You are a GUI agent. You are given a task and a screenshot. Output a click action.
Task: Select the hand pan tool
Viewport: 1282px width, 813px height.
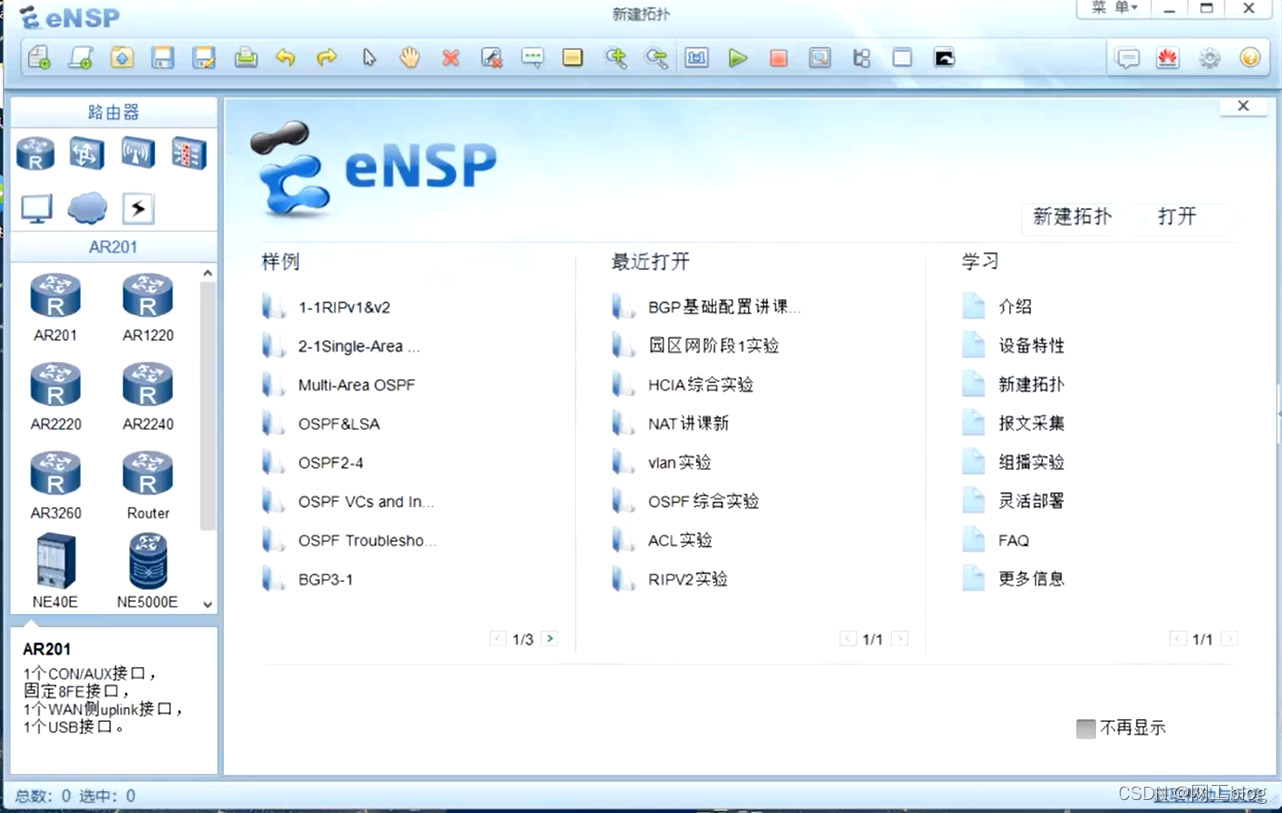click(410, 57)
